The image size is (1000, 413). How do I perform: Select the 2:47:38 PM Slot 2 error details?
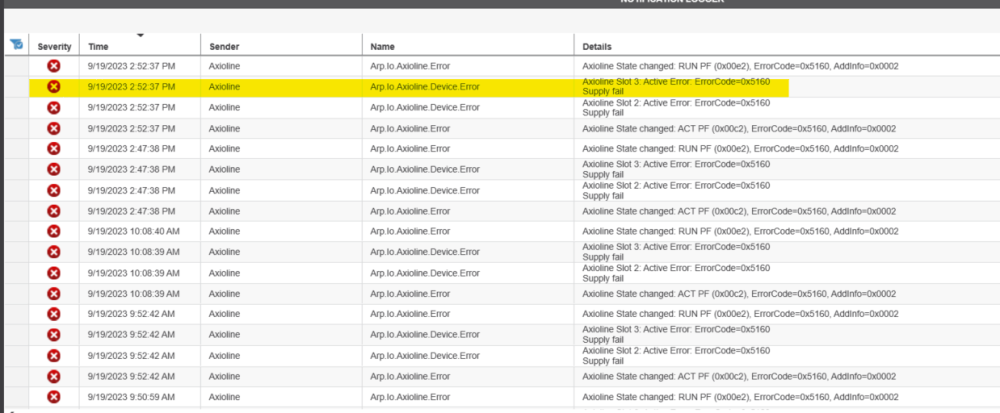(x=676, y=190)
